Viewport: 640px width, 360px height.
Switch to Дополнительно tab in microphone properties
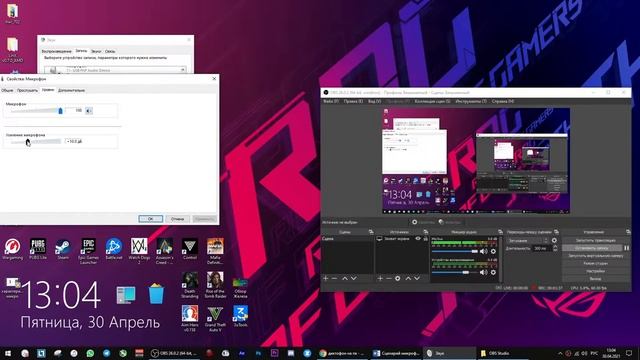tap(71, 90)
